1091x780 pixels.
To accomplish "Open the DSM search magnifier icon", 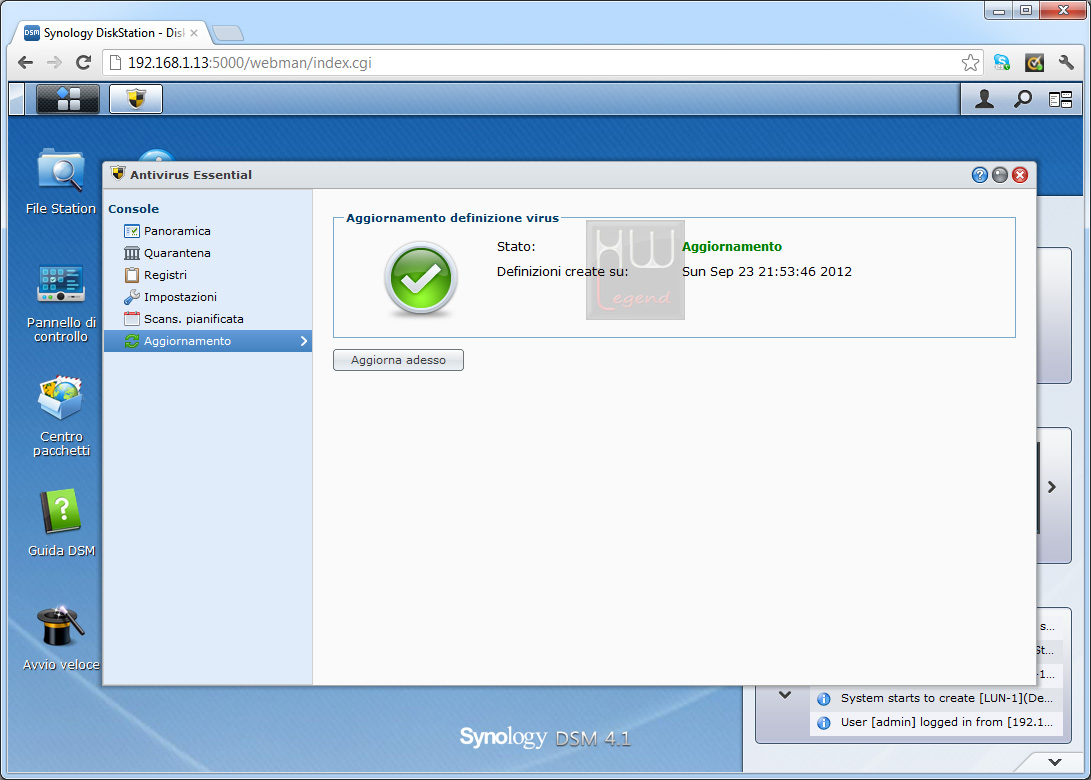I will tap(1023, 100).
